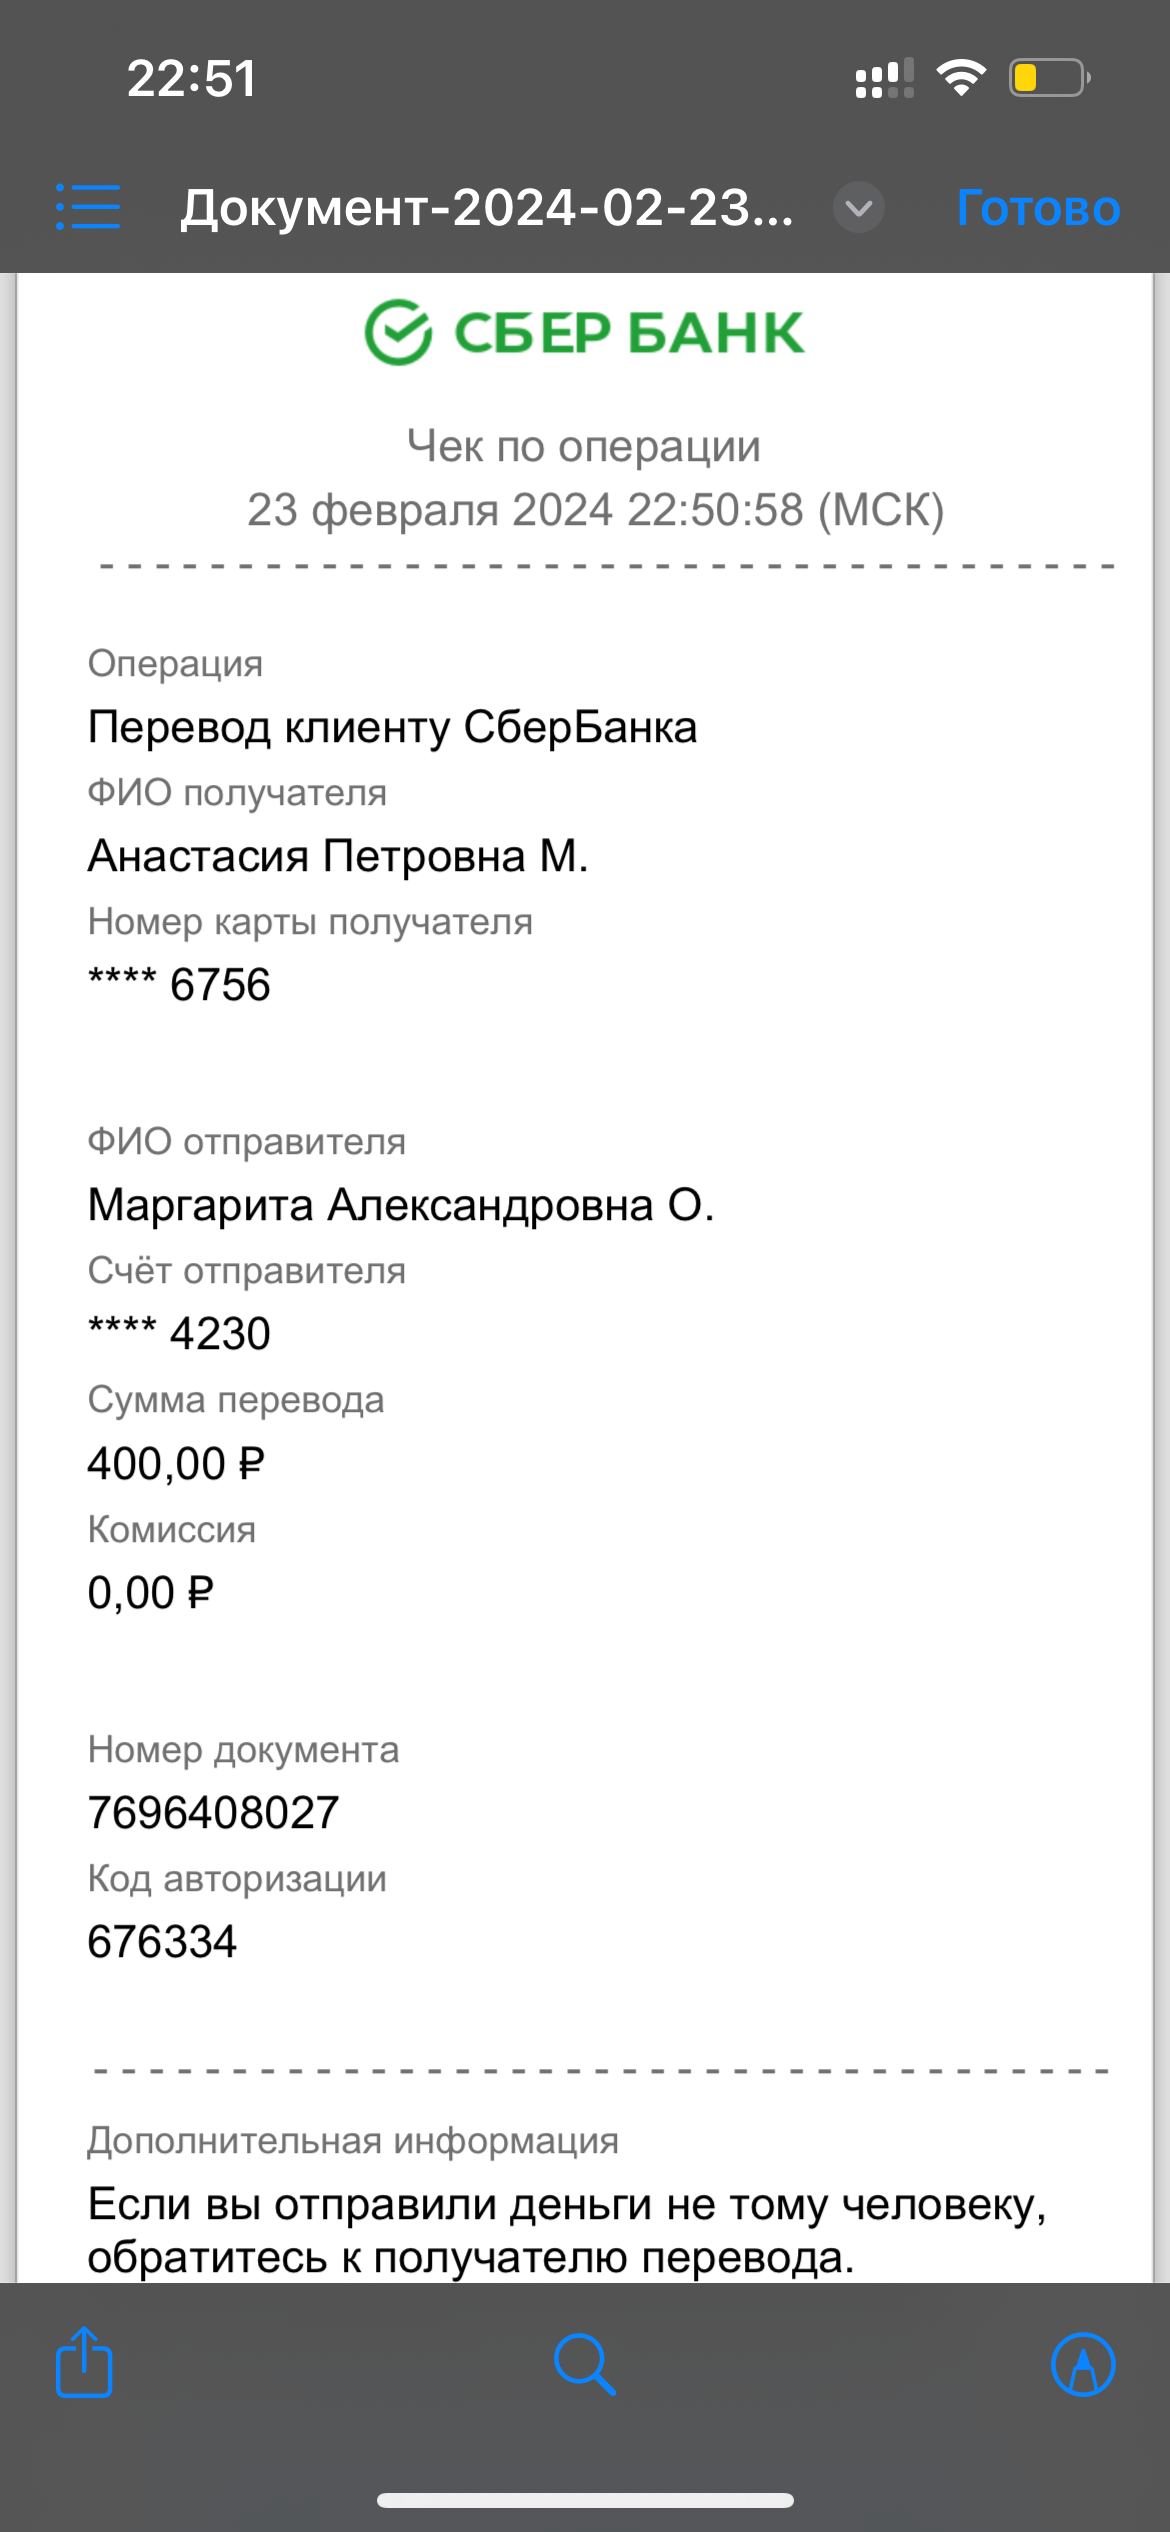Tap the home indicator bar
The image size is (1170, 2532).
coord(585,2500)
